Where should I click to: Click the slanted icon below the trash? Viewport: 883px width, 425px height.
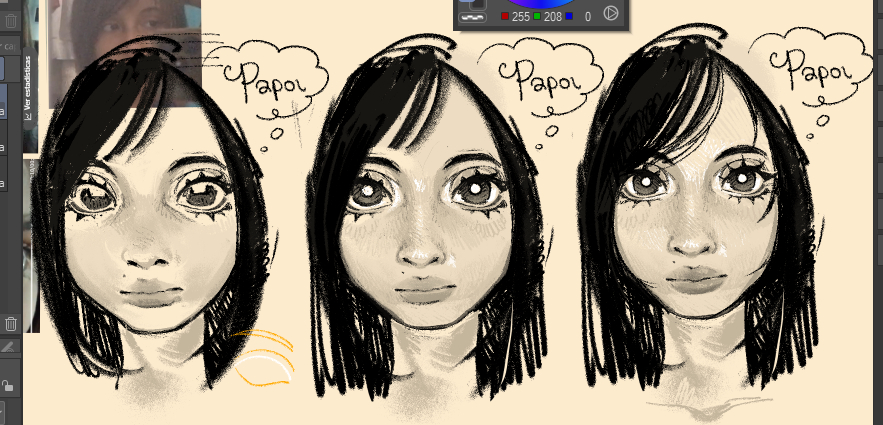tap(8, 346)
